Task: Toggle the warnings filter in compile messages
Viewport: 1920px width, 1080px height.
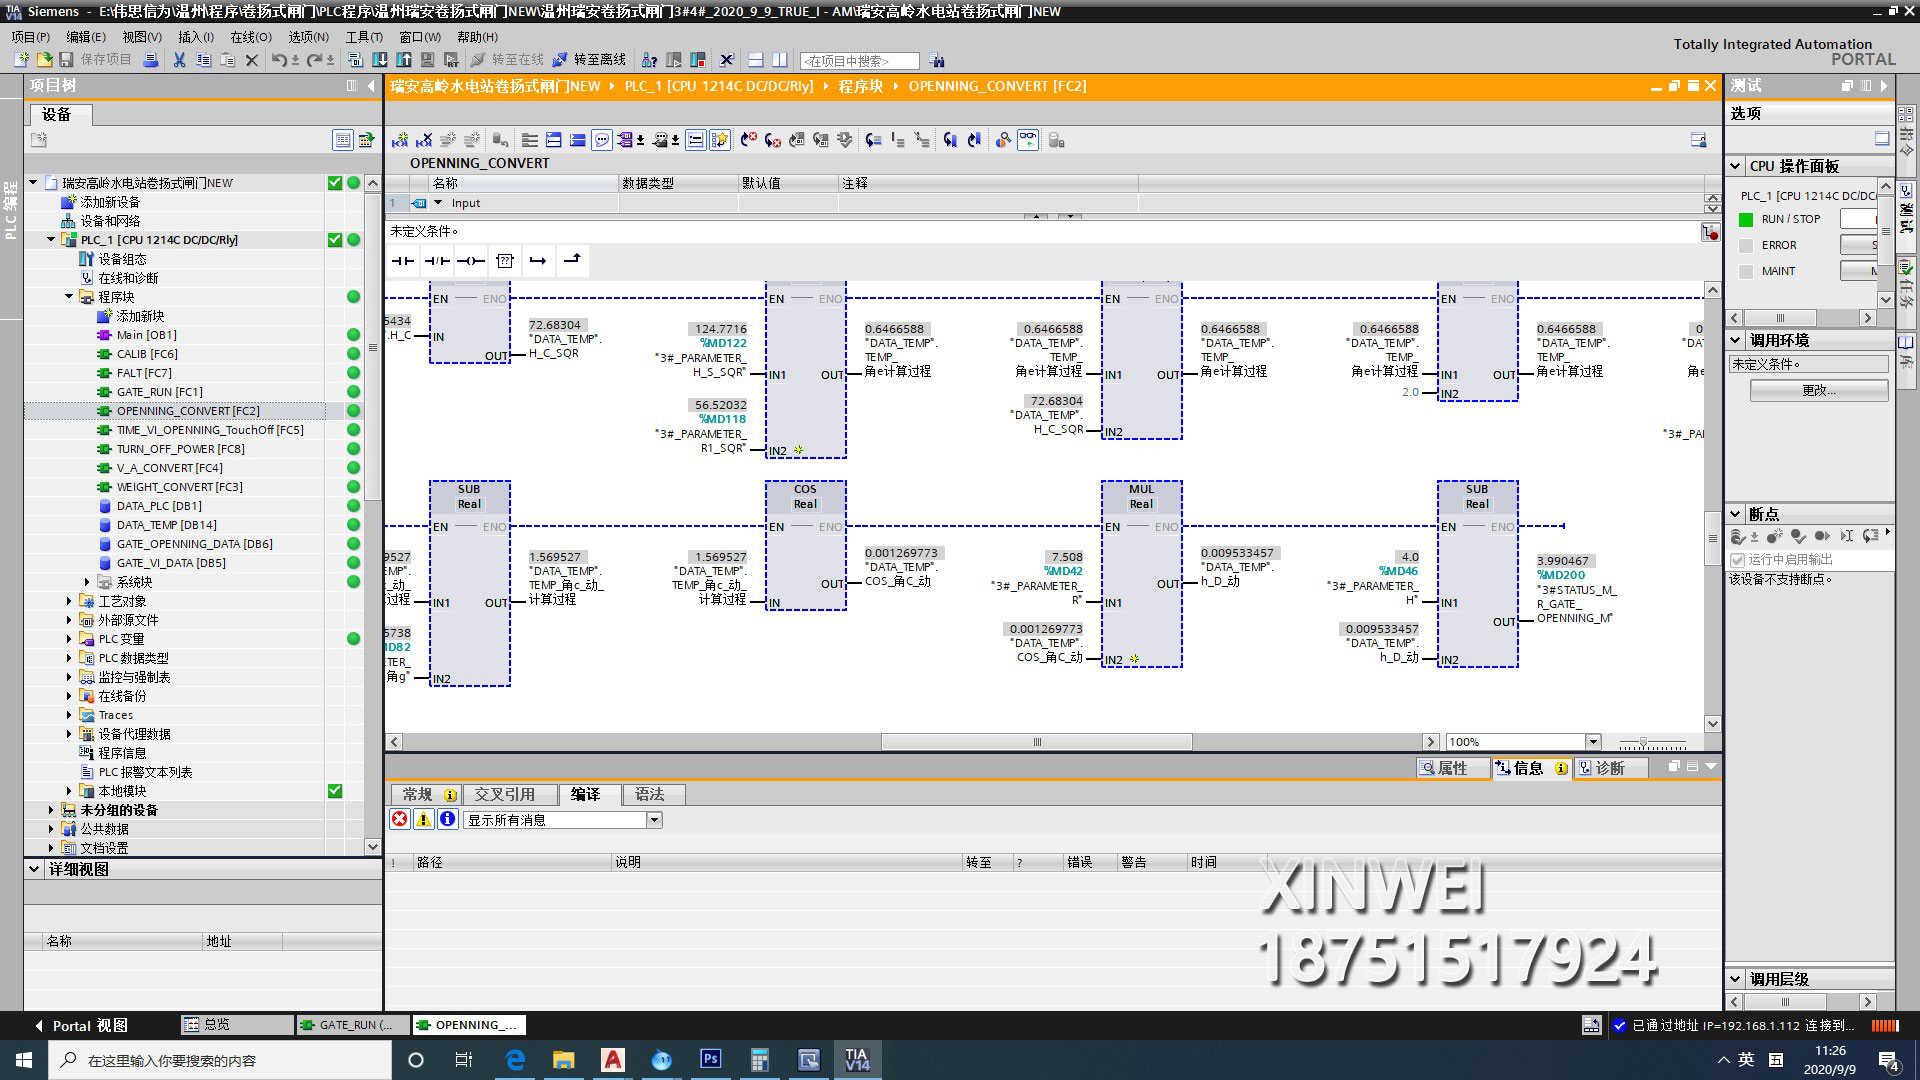Action: click(x=424, y=819)
